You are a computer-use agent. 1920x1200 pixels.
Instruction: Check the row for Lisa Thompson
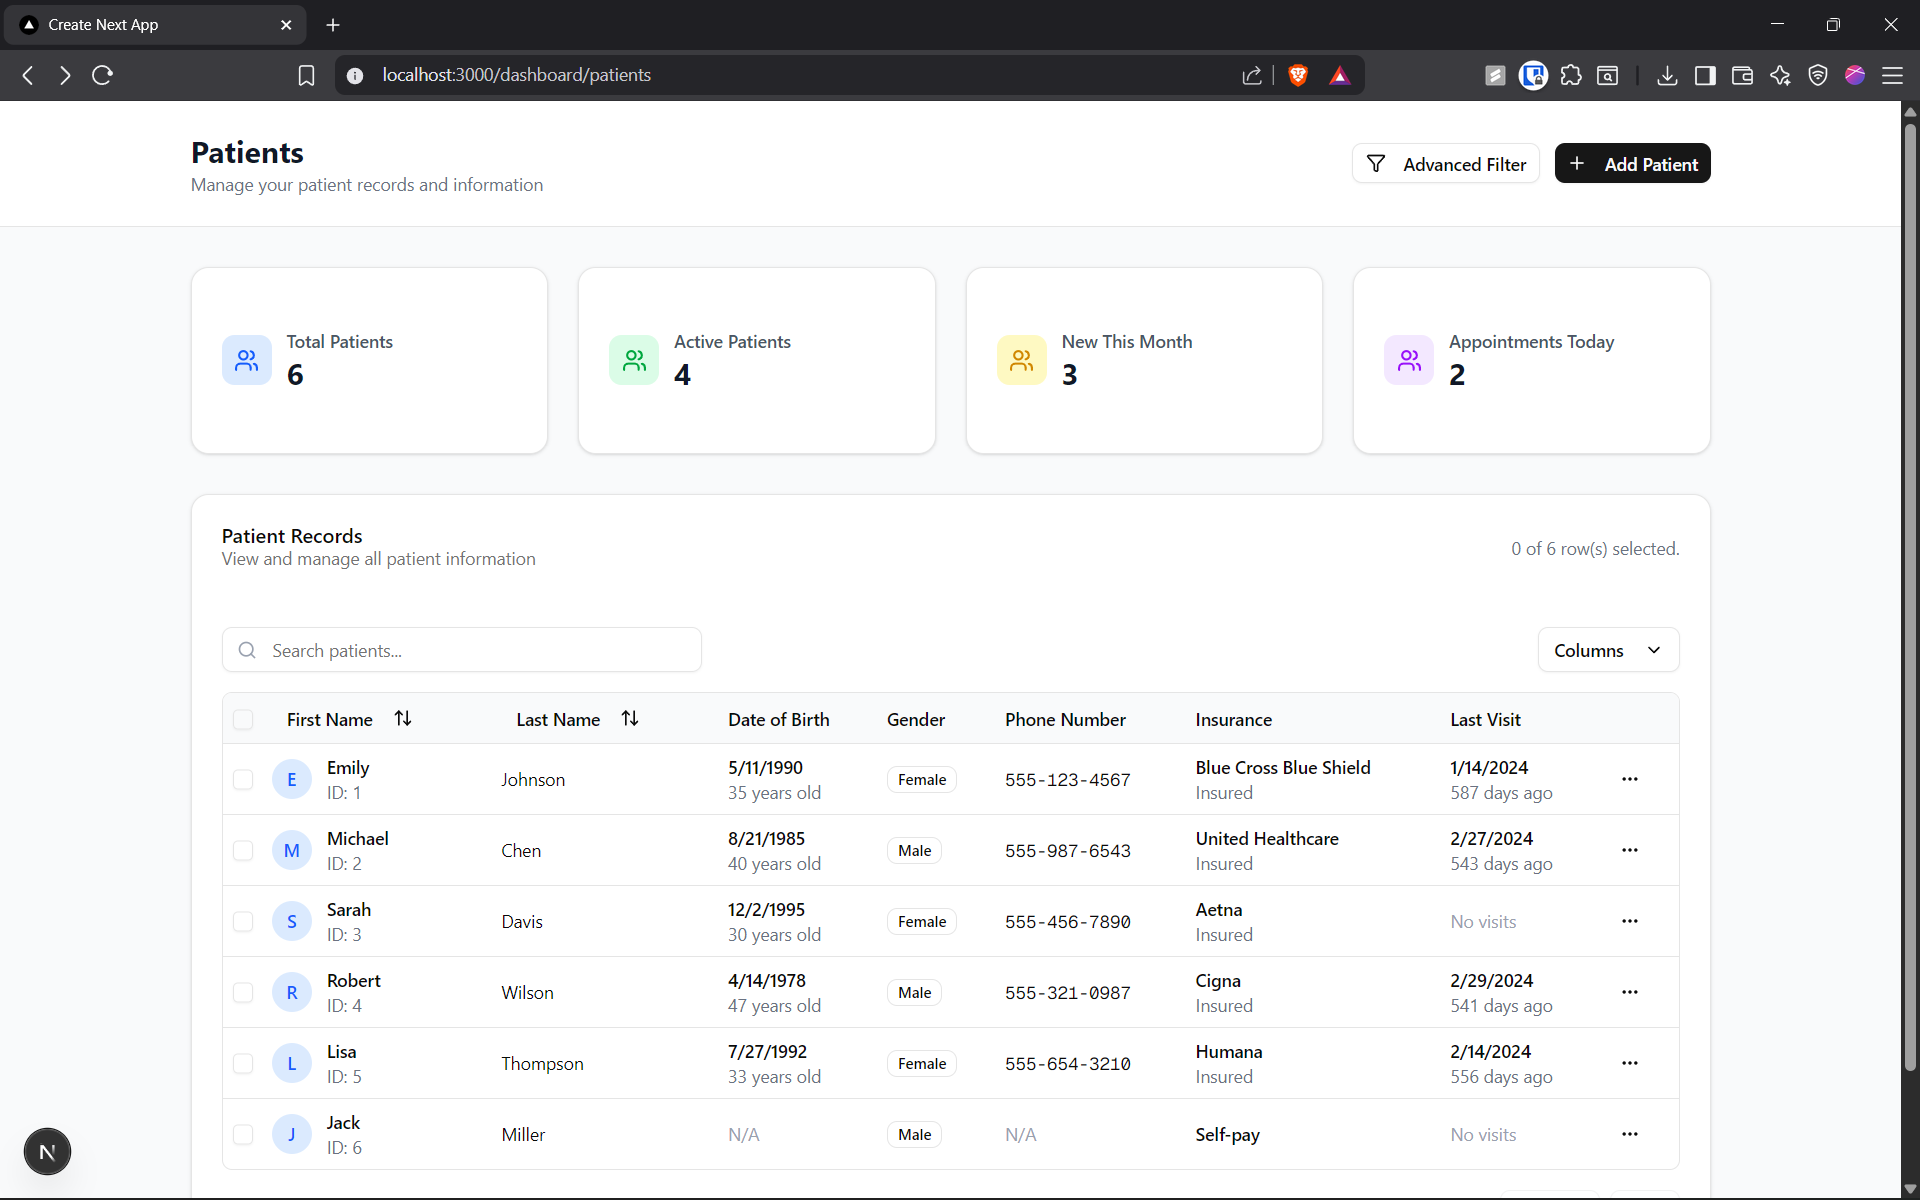243,1063
